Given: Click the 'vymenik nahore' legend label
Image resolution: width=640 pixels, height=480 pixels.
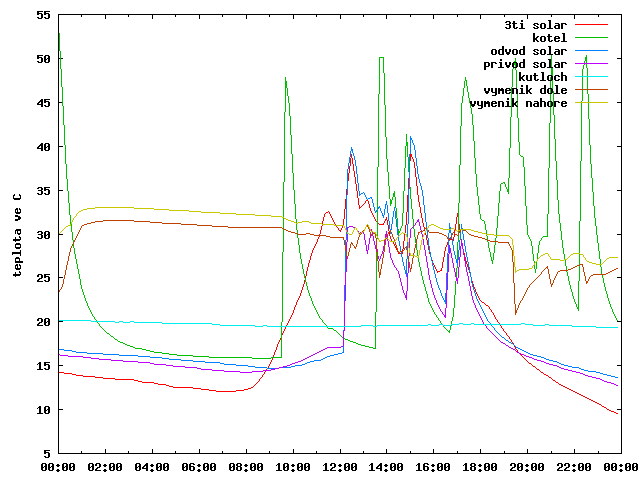Looking at the screenshot, I should click(518, 103).
